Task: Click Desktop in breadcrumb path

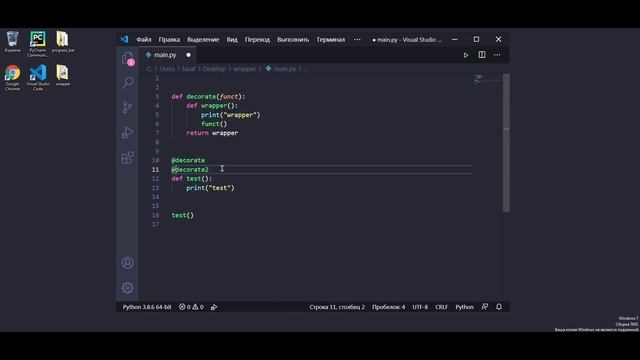Action: pyautogui.click(x=214, y=69)
